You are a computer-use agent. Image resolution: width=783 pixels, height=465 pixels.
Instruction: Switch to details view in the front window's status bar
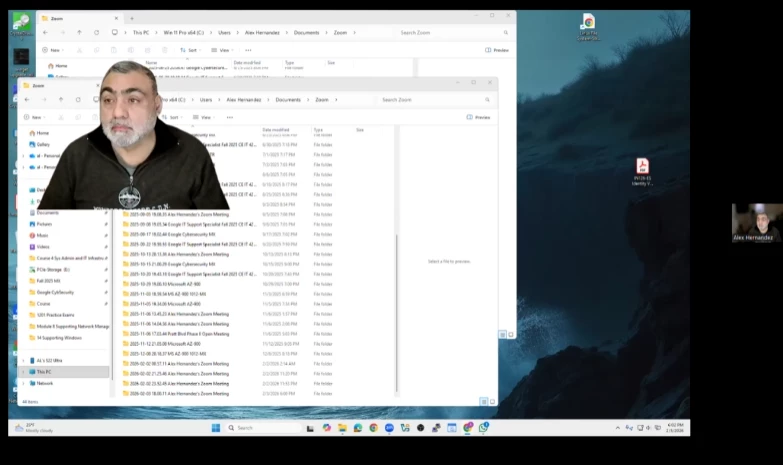click(483, 402)
